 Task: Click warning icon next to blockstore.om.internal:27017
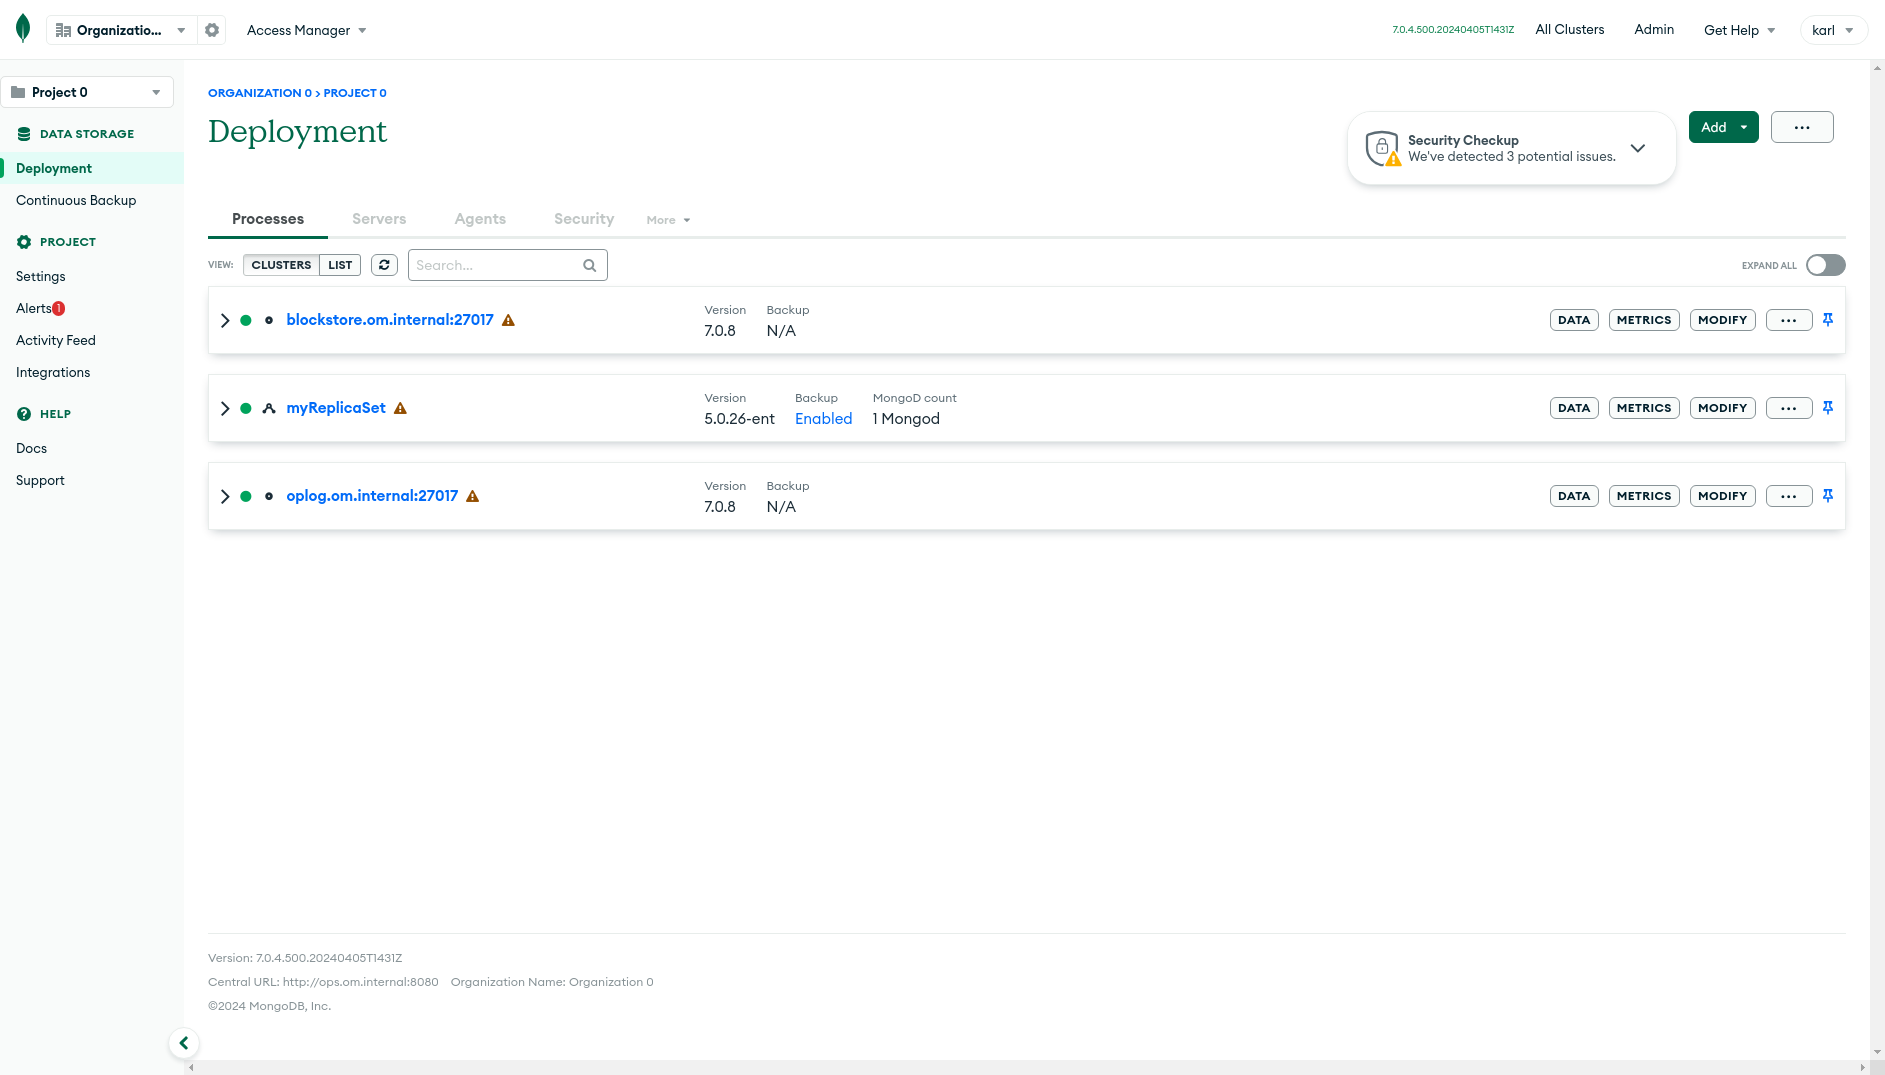pos(508,320)
